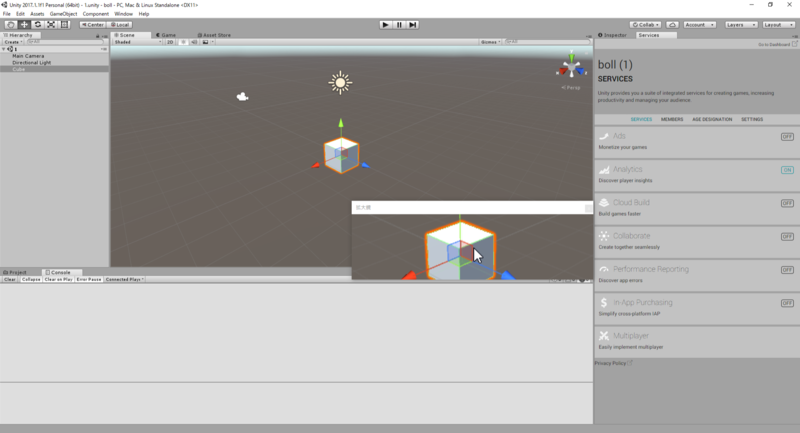800x433 pixels.
Task: Toggle the Hierarchy panel lock icon
Action: tap(97, 36)
